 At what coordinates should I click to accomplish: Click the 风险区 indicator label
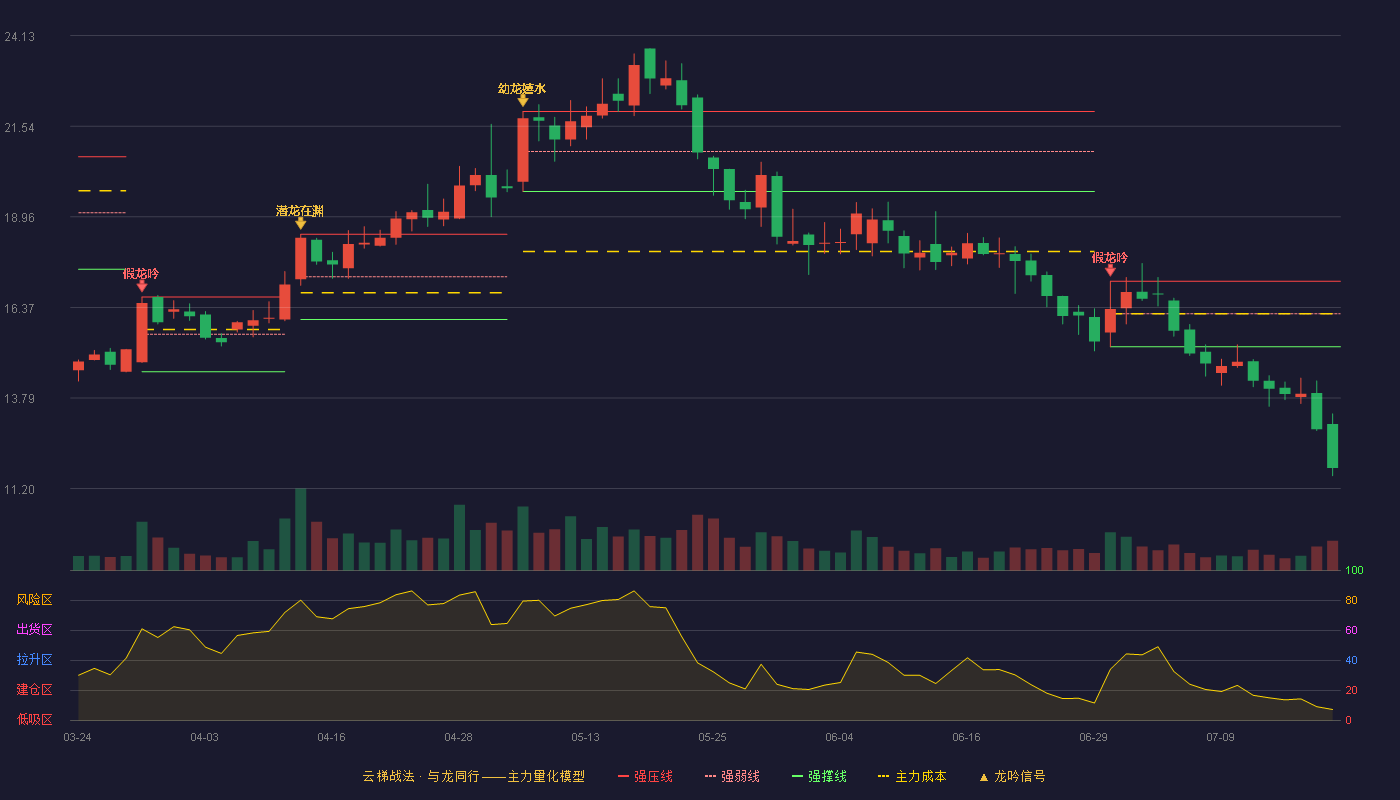click(34, 600)
